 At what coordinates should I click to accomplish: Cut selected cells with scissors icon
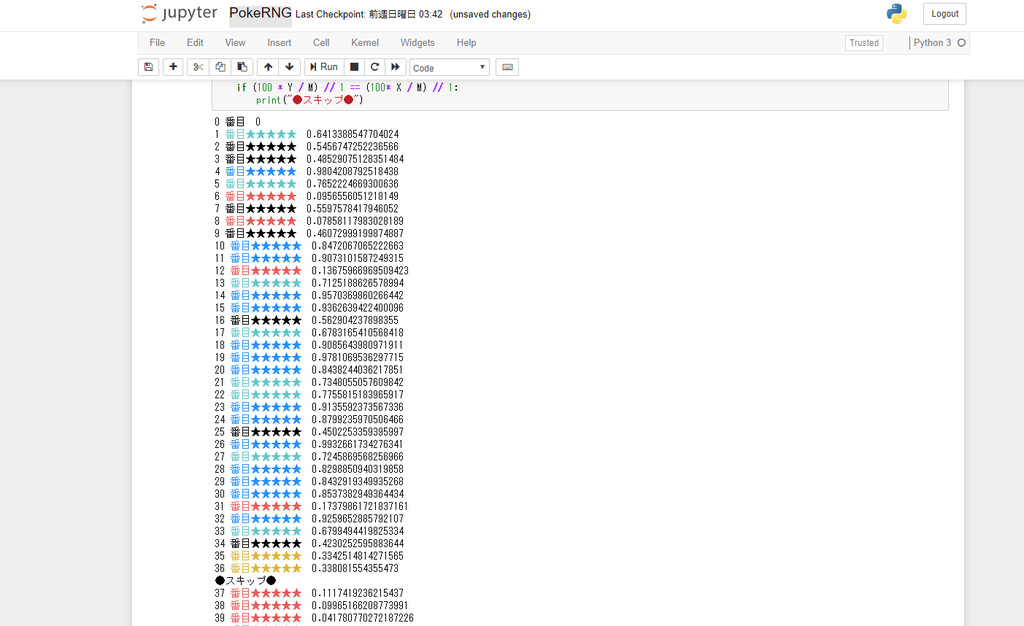coord(199,67)
